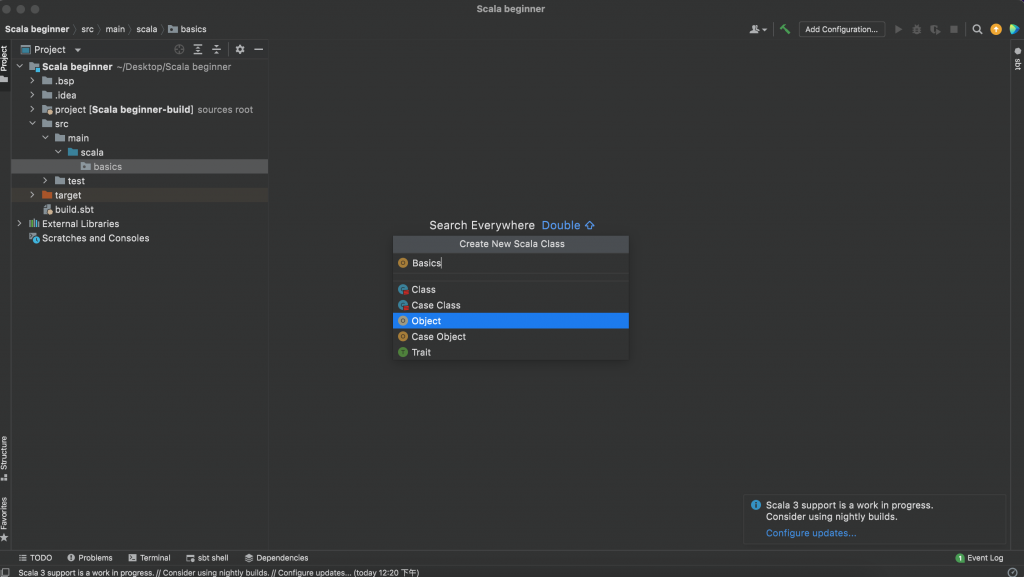Choose Trait option in popup

pos(511,352)
